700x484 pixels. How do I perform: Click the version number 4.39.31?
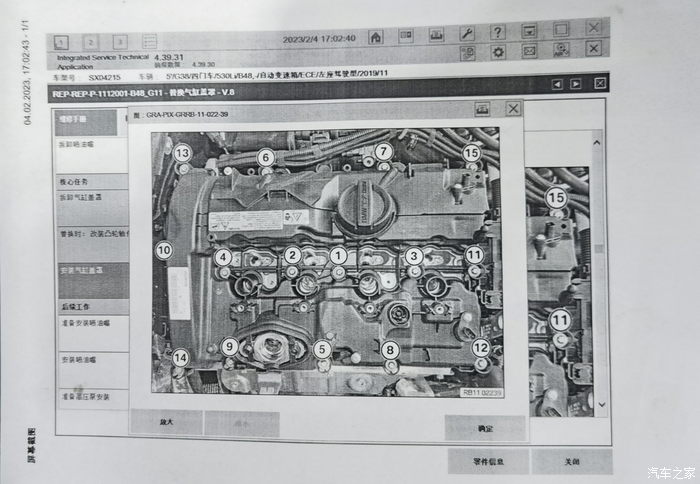[x=169, y=57]
